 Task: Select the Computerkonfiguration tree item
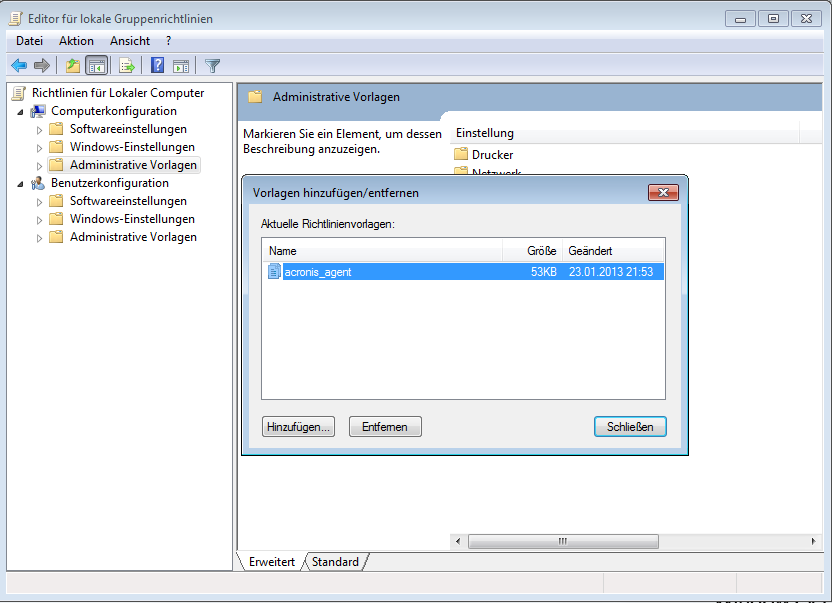114,111
